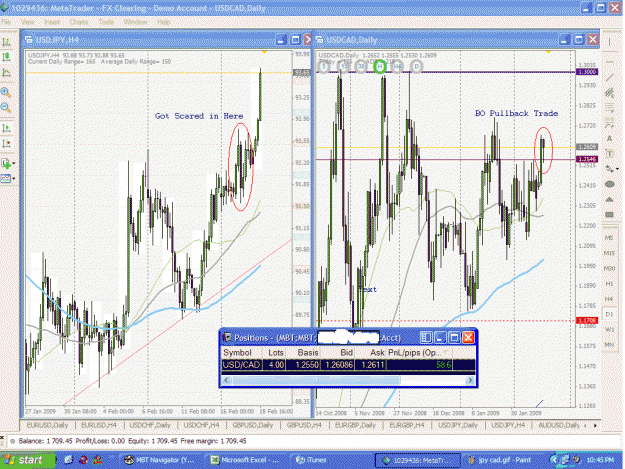Toggle chart auto scroll
The image size is (625, 469).
(6, 128)
